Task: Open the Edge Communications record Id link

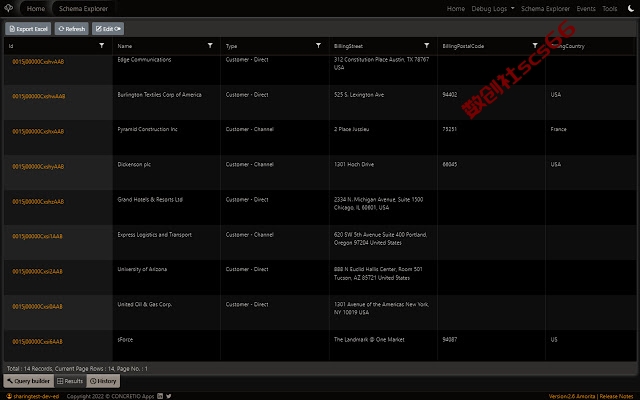Action: click(38, 62)
